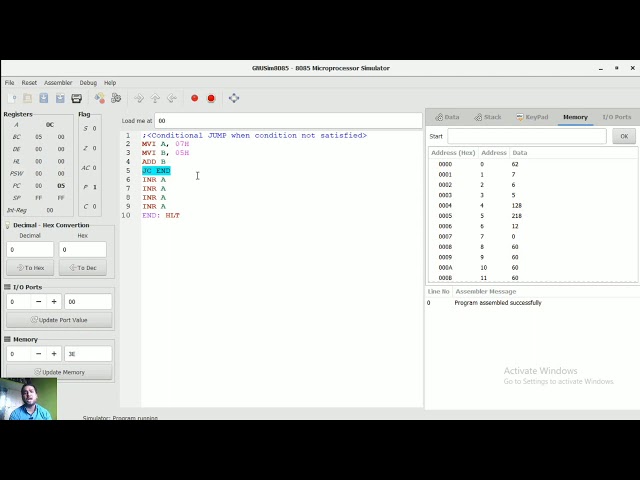640x480 pixels.
Task: Select memory row with address 0005
Action: coord(533,216)
